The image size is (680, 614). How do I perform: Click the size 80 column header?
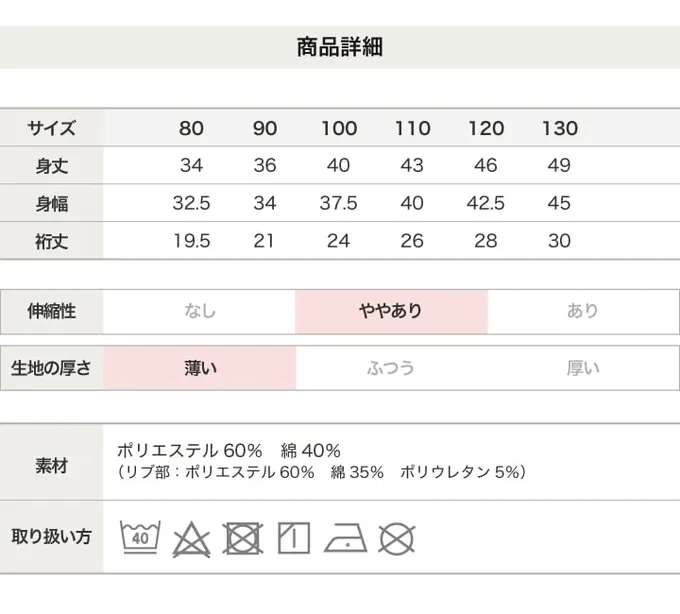[x=191, y=128]
